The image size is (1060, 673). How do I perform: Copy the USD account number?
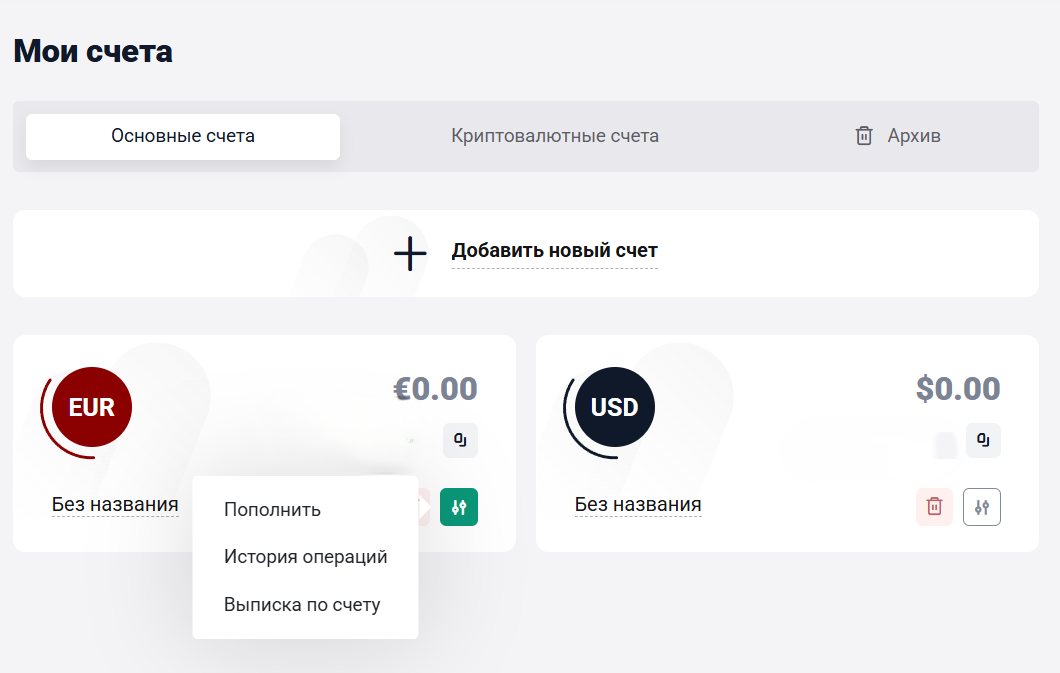pos(983,440)
